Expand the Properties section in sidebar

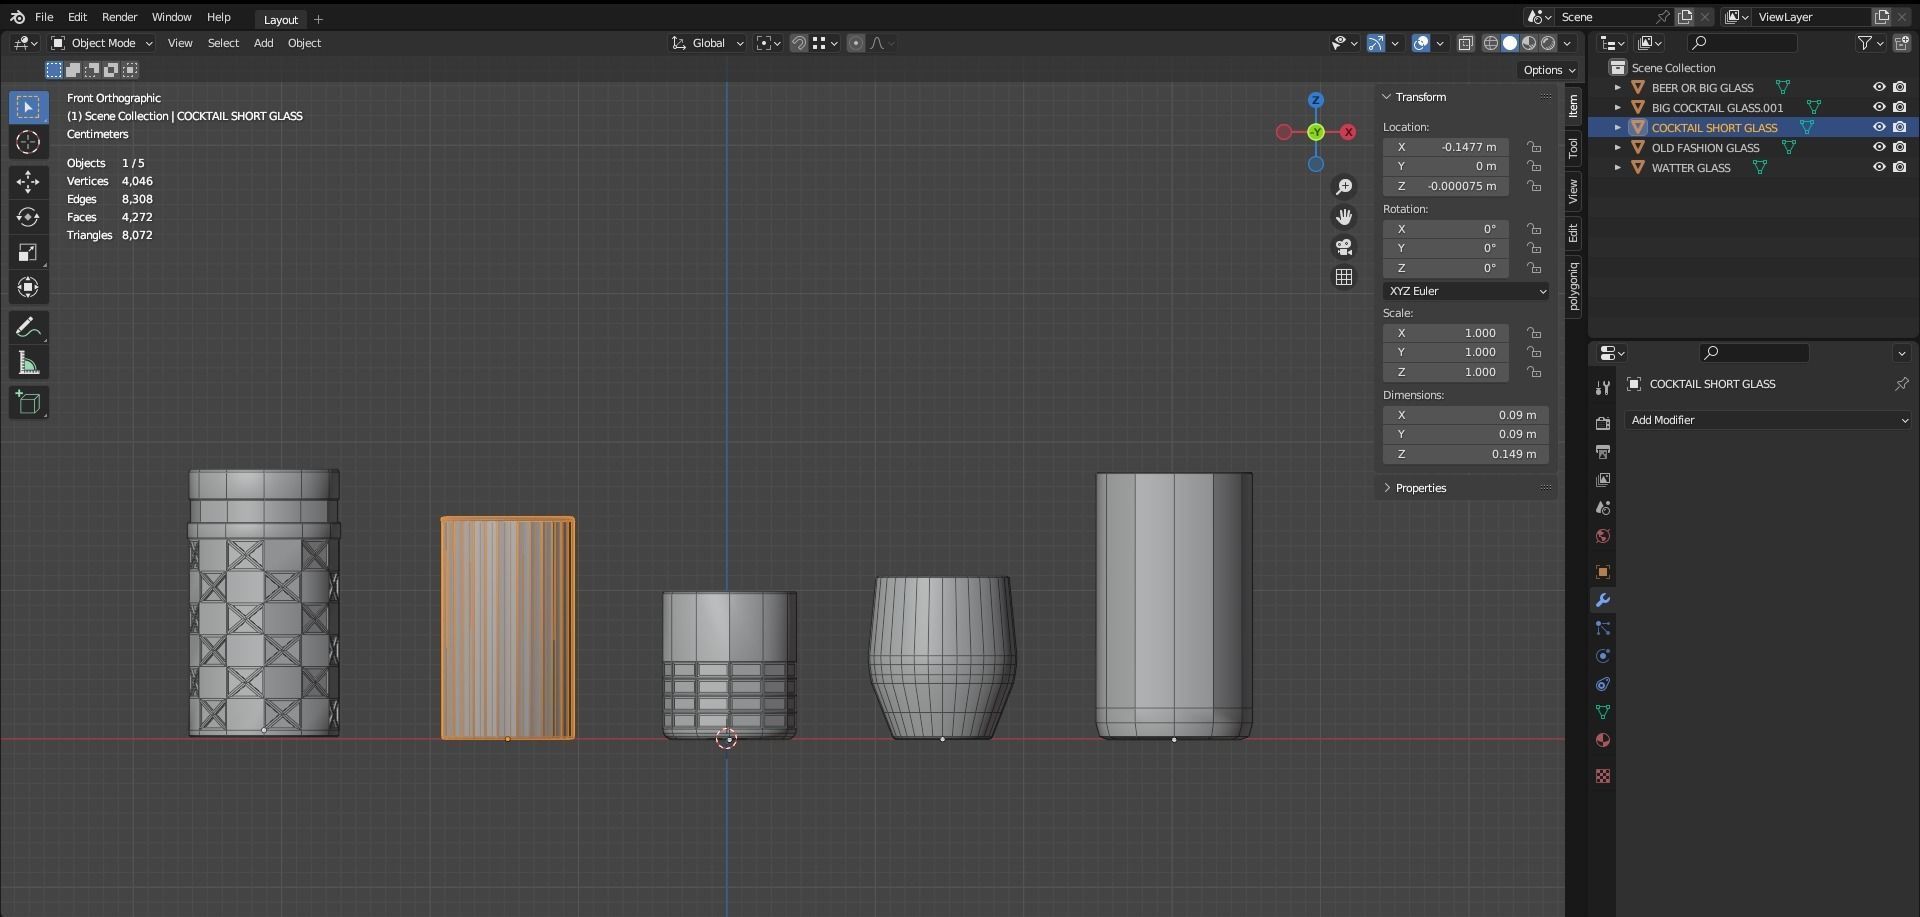coord(1420,488)
